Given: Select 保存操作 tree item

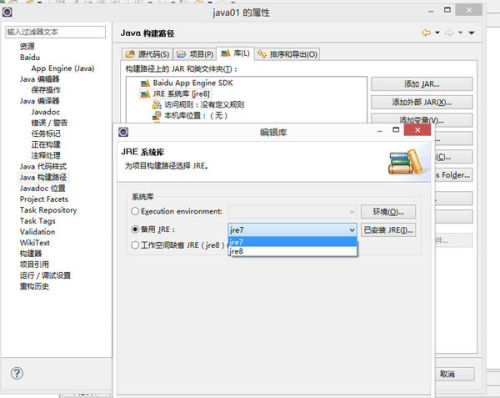Looking at the screenshot, I should click(x=46, y=90).
